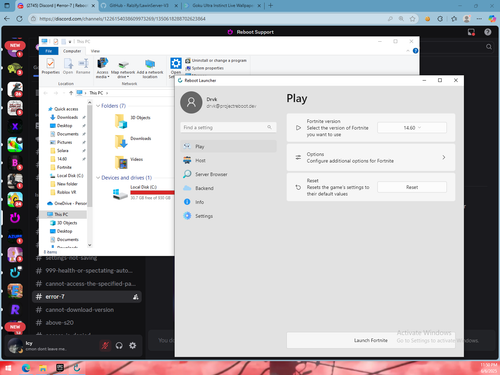Open File Explorer from taskbar
The height and width of the screenshot is (375, 500).
coord(43,368)
